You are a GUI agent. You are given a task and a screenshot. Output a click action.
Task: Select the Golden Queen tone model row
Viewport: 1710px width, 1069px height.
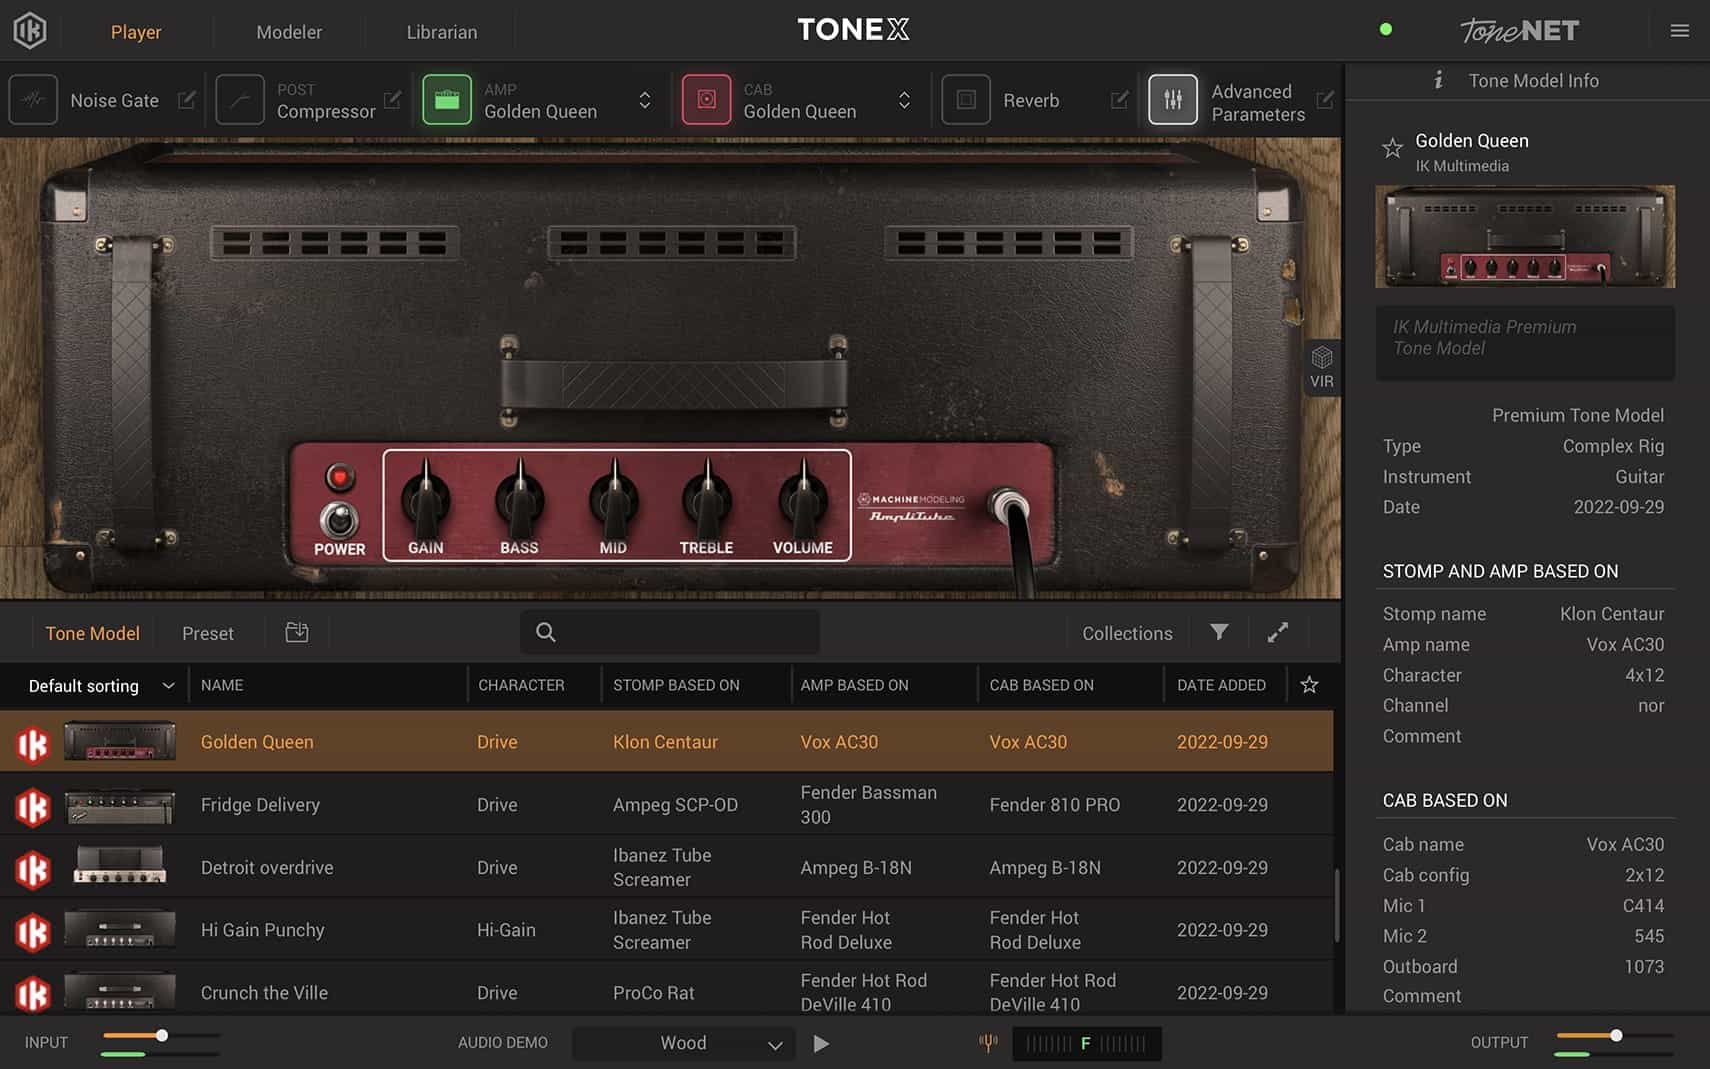667,741
